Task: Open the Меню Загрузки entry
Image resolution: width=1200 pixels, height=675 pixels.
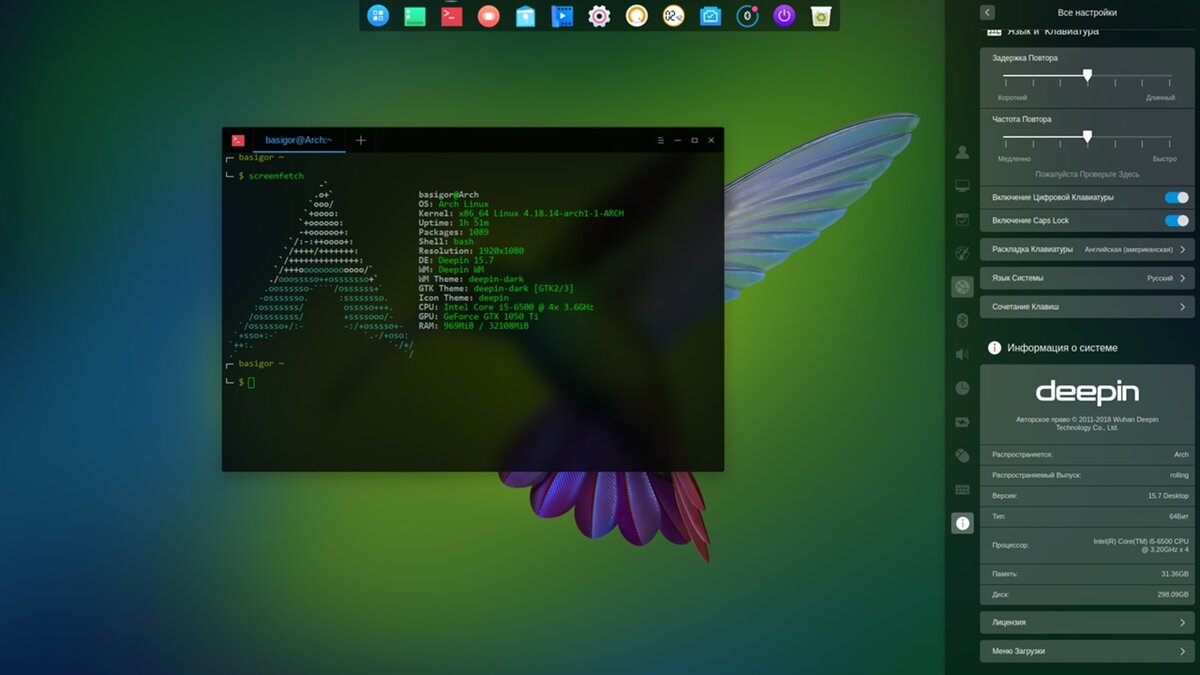Action: click(1087, 651)
